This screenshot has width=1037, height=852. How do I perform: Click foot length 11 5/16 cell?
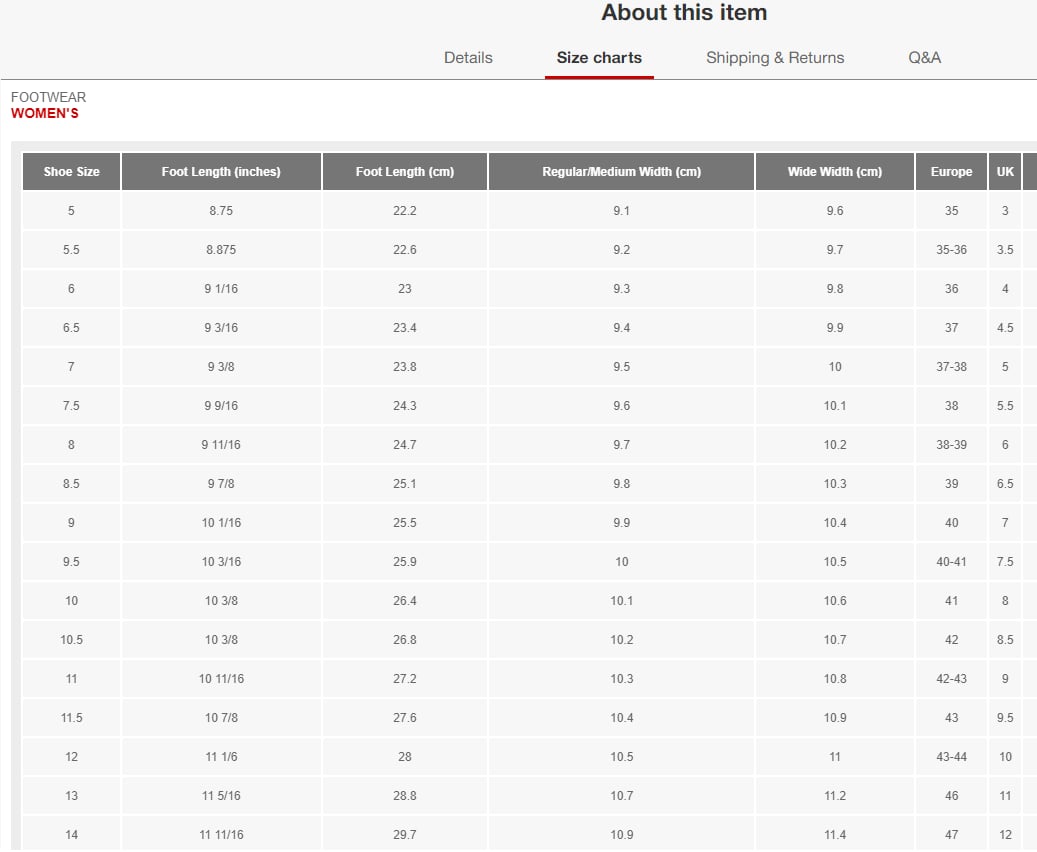point(221,796)
